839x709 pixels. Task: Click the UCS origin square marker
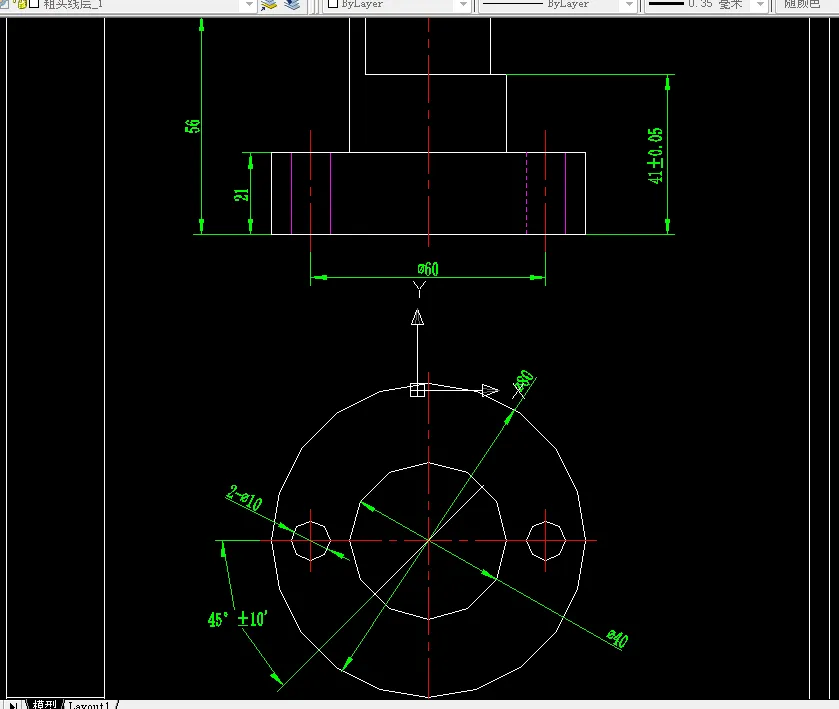click(x=417, y=390)
